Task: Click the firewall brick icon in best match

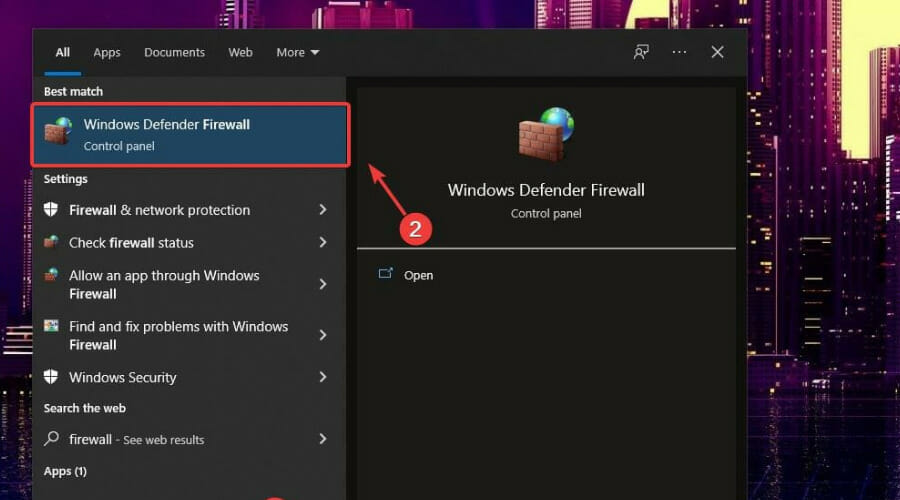Action: [59, 132]
